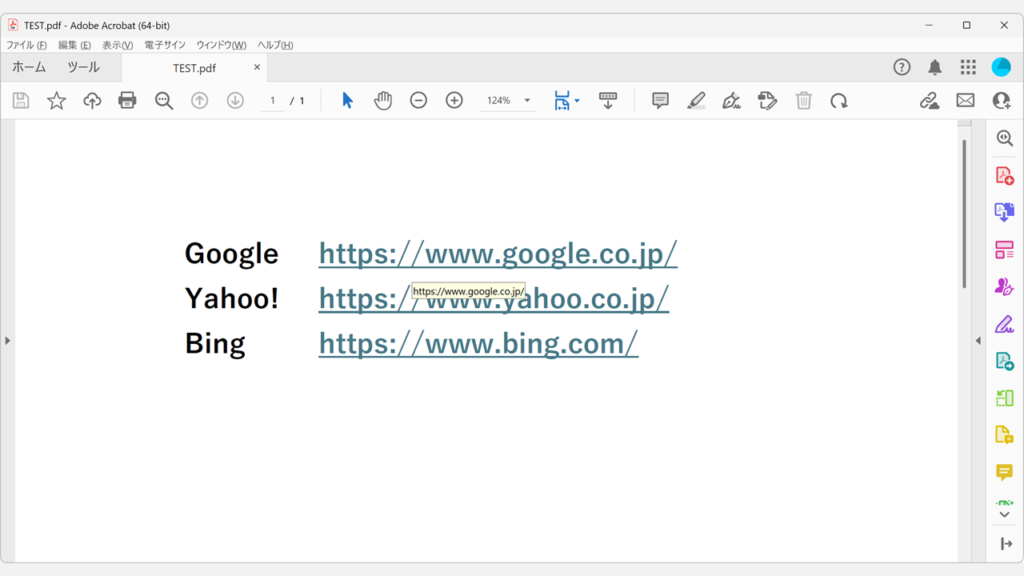This screenshot has height=576, width=1024.
Task: Open the Sign document pen tool
Action: tap(731, 101)
